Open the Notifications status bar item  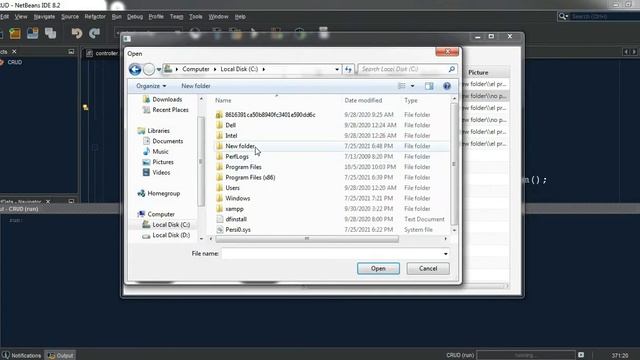pyautogui.click(x=22, y=356)
